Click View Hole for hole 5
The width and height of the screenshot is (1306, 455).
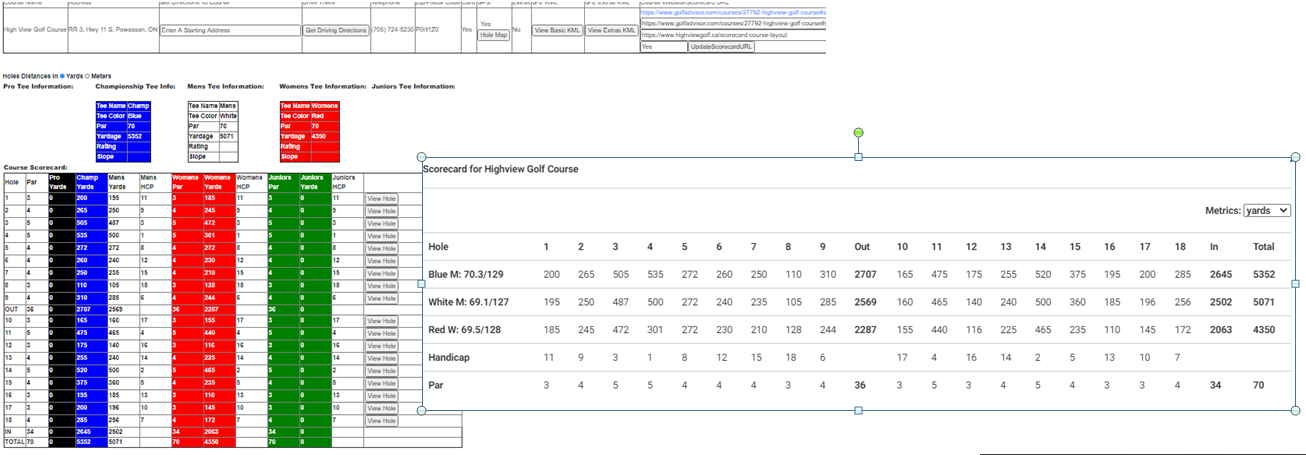tap(382, 248)
